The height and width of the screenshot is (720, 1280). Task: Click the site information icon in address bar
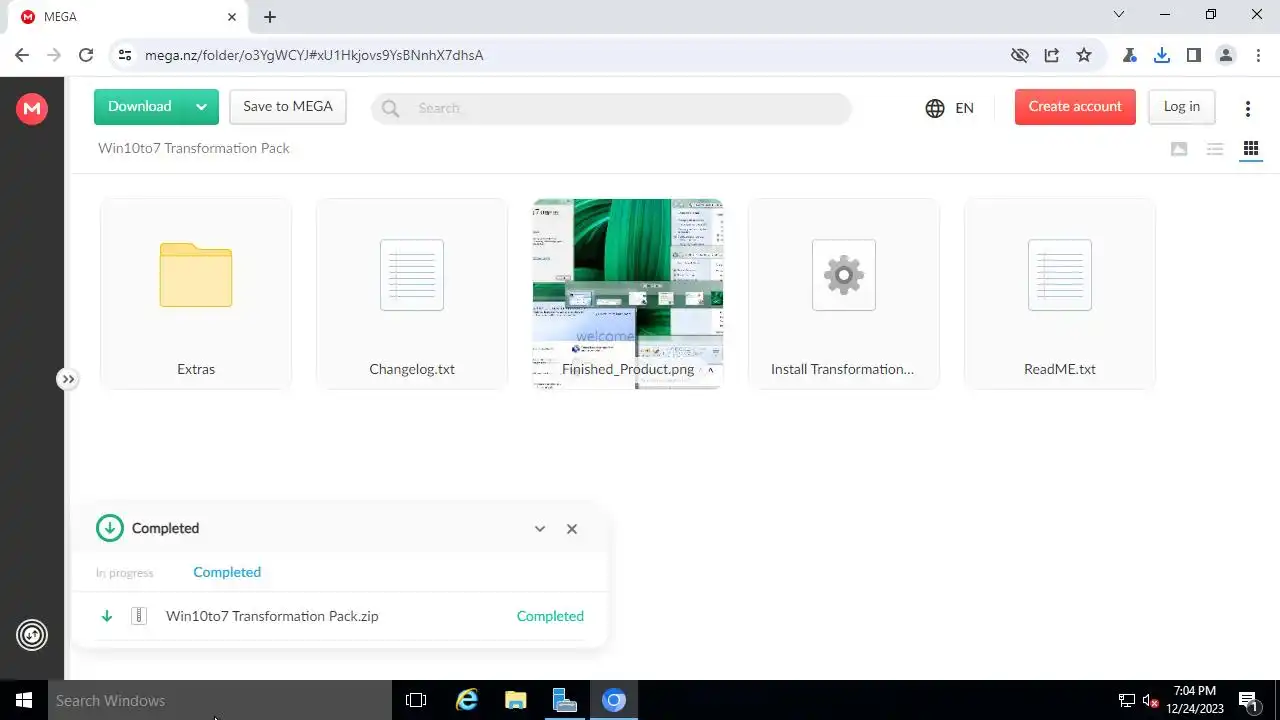[125, 55]
